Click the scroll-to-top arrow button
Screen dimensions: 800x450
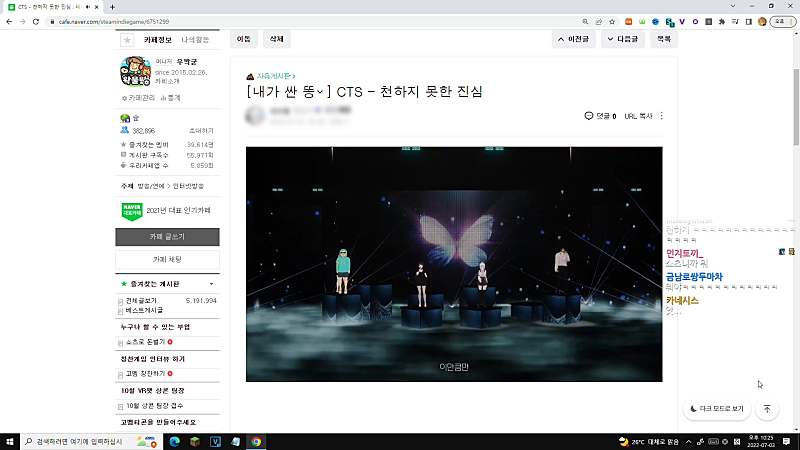tap(767, 409)
